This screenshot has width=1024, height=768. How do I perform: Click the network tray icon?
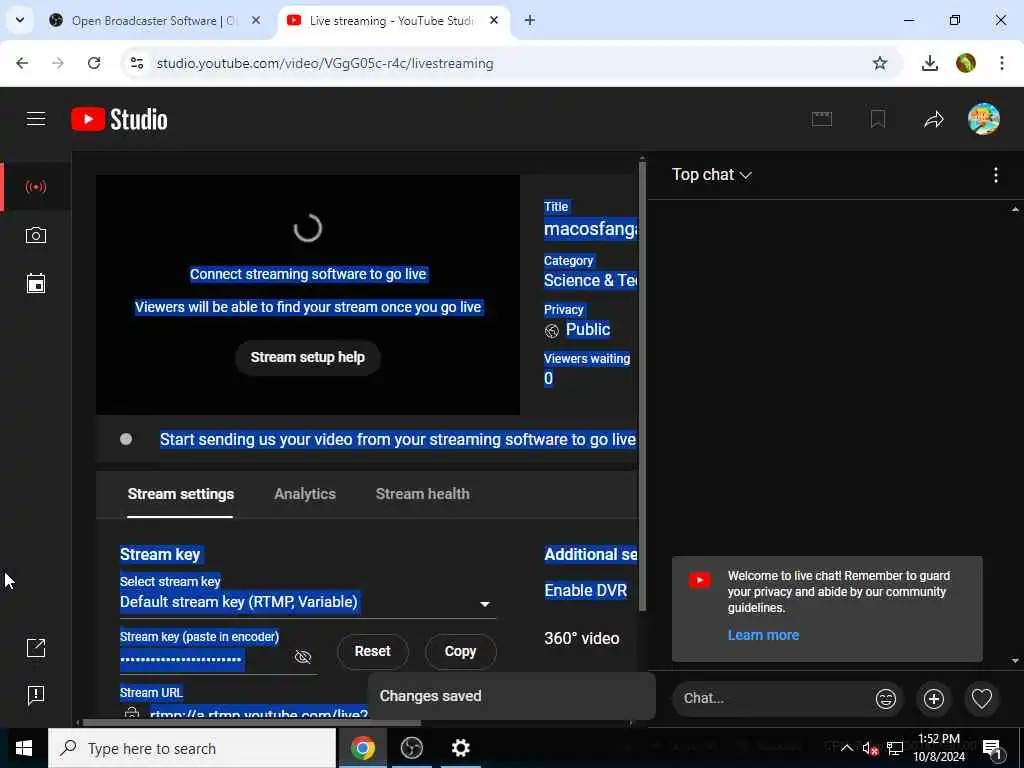(895, 748)
